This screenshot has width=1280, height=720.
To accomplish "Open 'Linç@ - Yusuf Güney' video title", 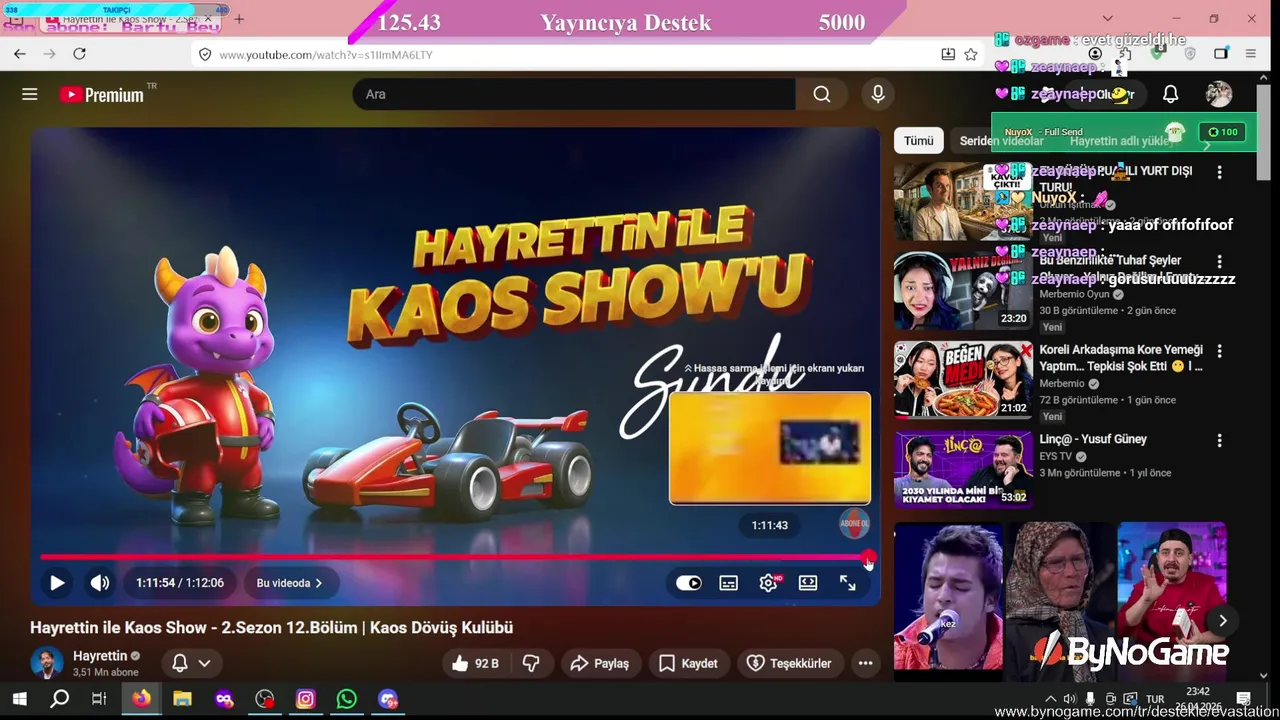I will pos(1093,439).
